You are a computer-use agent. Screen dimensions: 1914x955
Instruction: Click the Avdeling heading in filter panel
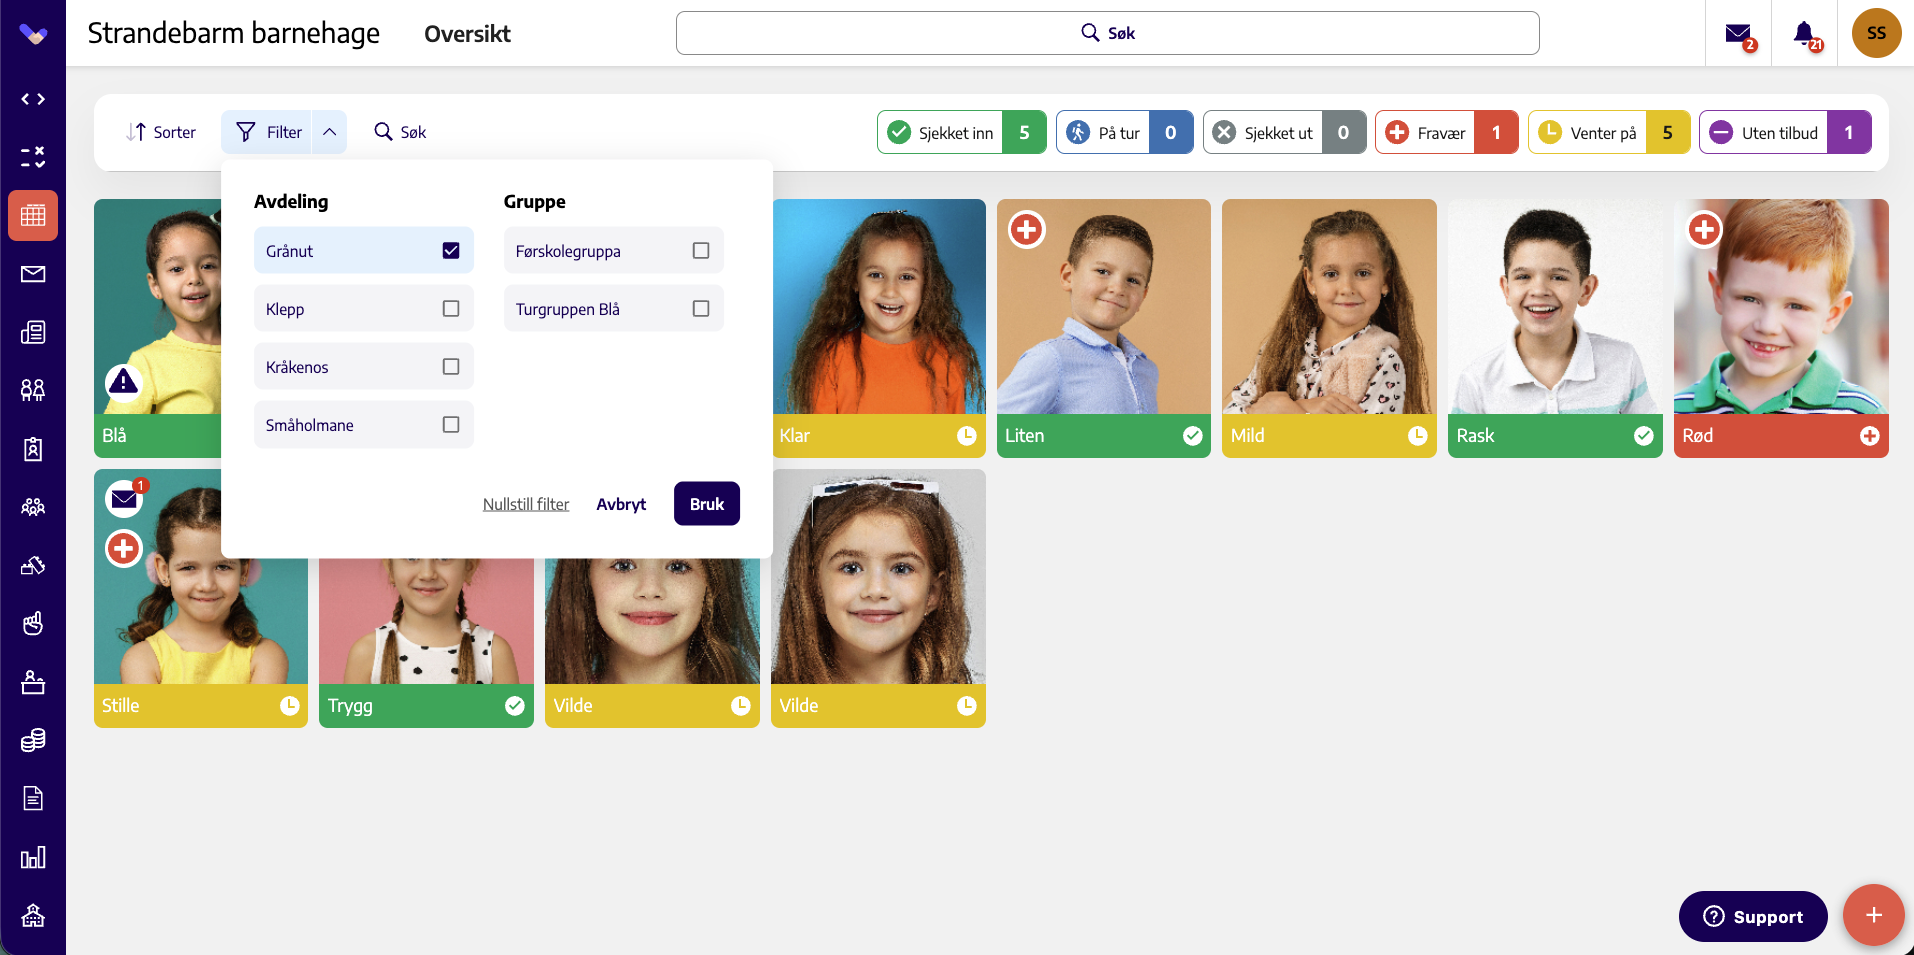(x=291, y=201)
